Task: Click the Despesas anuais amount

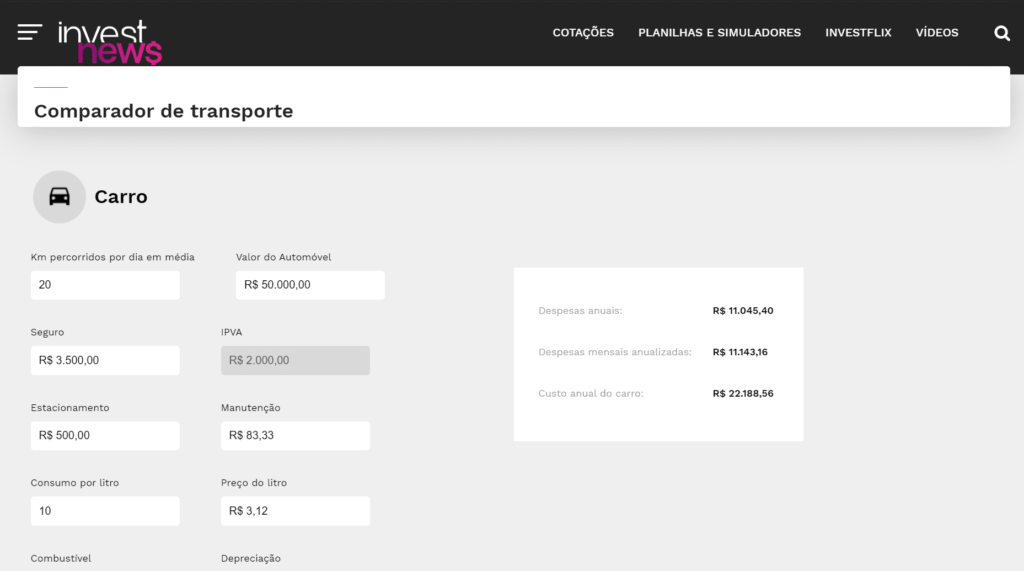Action: 743,311
